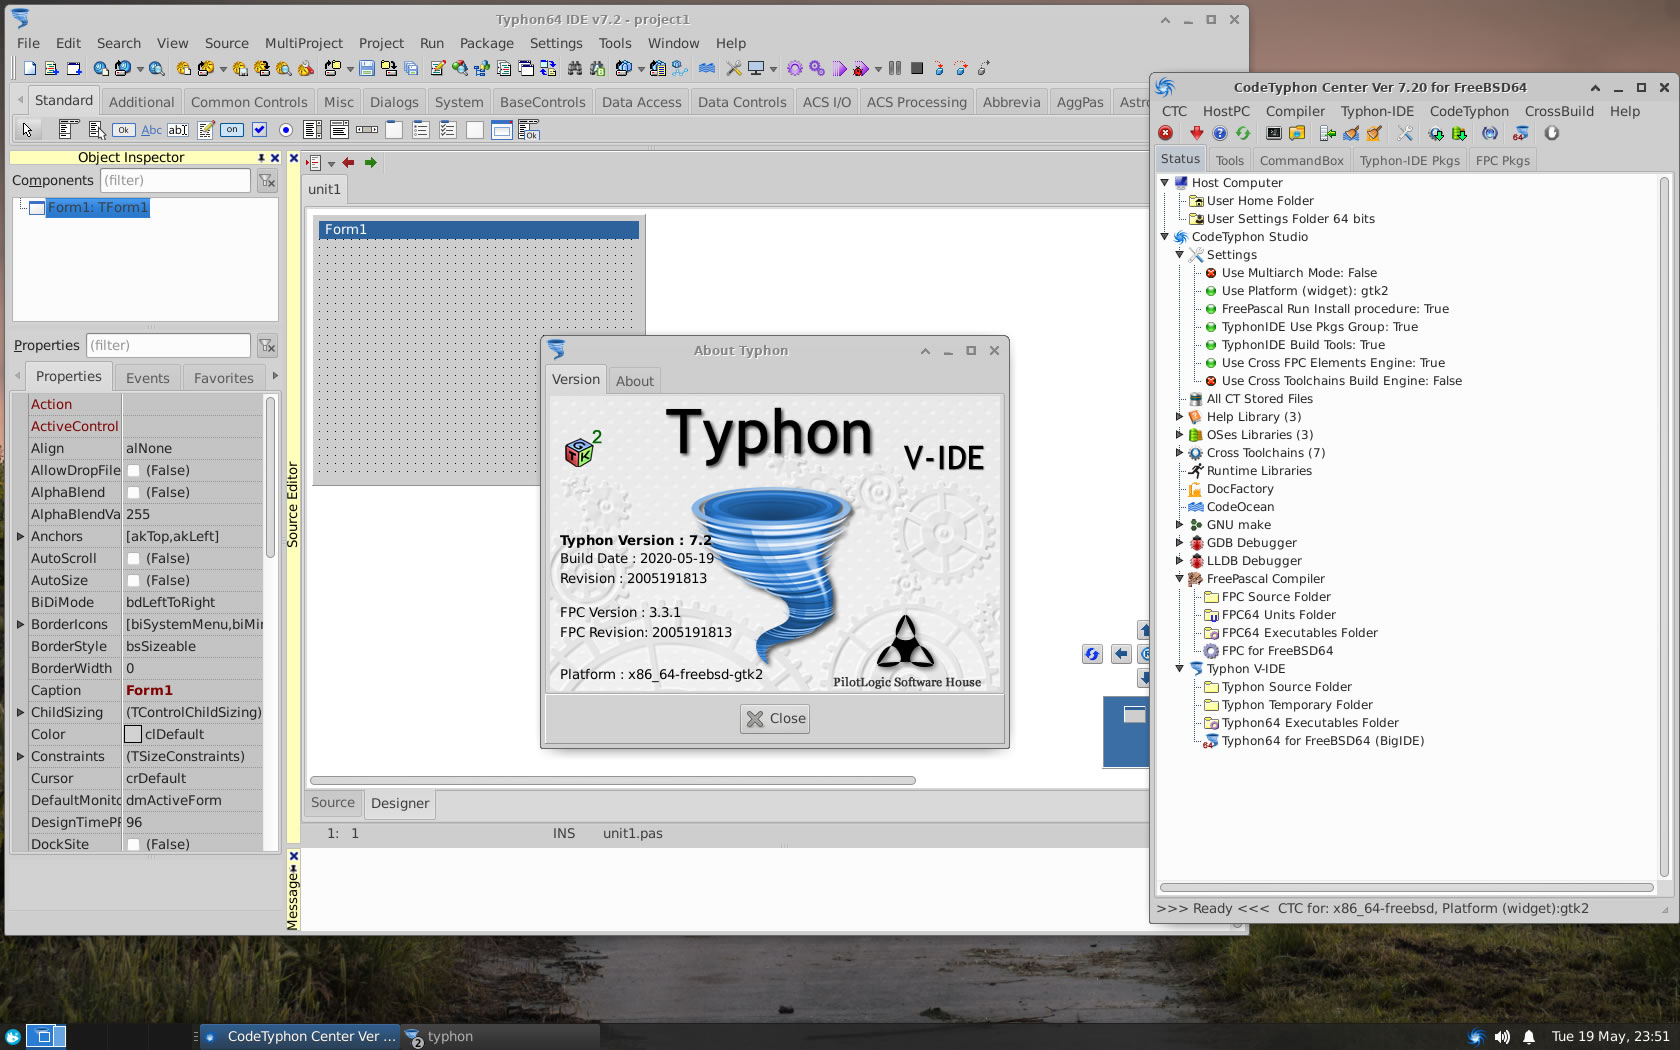
Task: Click the Close button in About Typhon
Action: coord(775,718)
